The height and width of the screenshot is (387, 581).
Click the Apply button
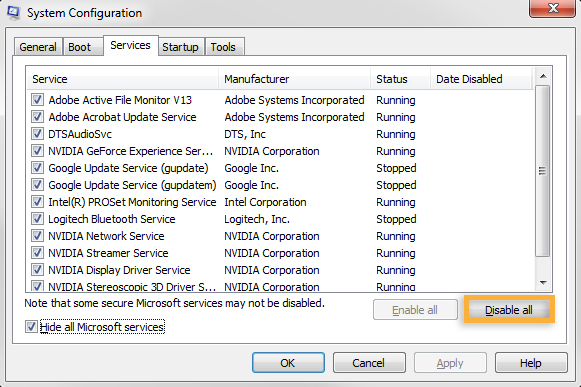tap(450, 363)
